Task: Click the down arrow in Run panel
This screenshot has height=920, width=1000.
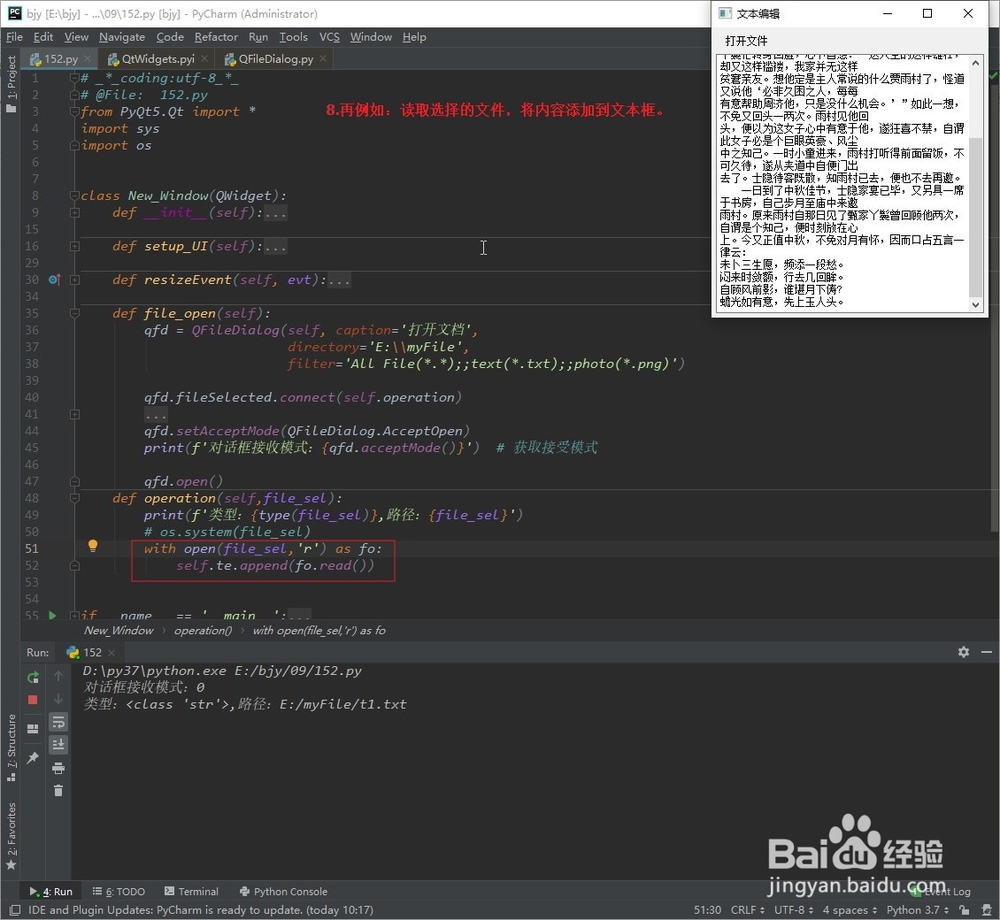Action: [x=58, y=699]
